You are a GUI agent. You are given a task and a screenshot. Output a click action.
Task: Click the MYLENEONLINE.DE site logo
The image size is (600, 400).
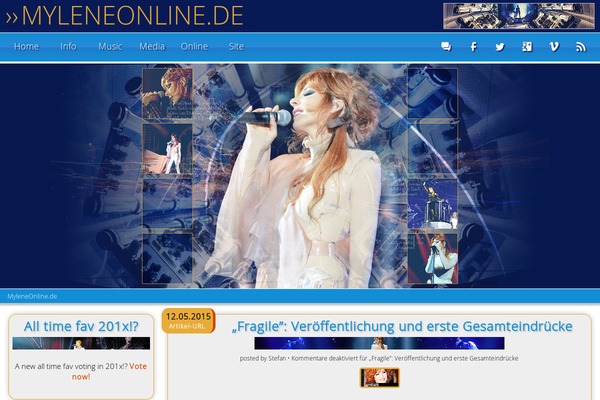click(124, 16)
